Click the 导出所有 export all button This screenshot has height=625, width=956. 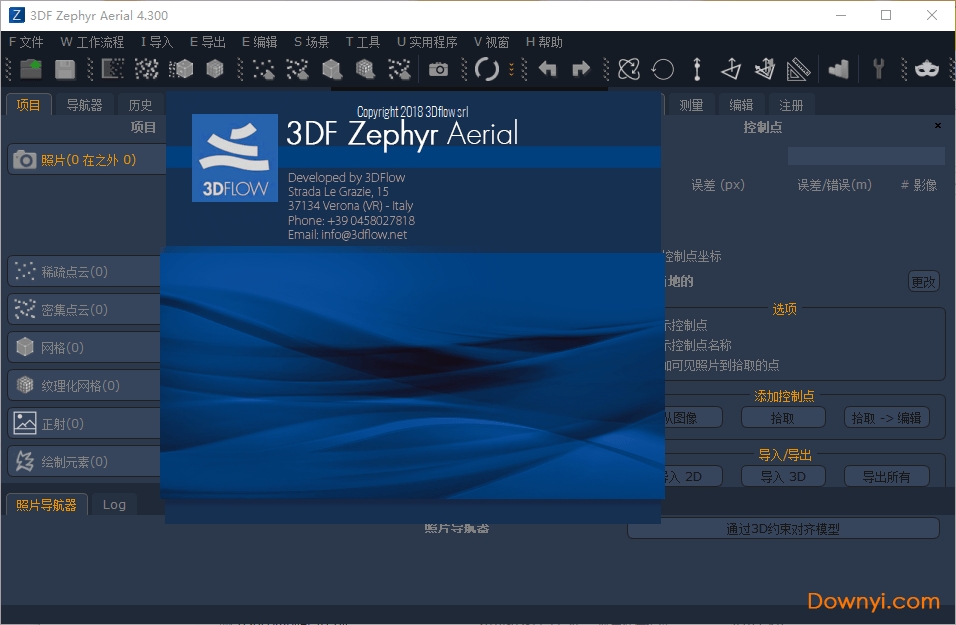[x=886, y=476]
